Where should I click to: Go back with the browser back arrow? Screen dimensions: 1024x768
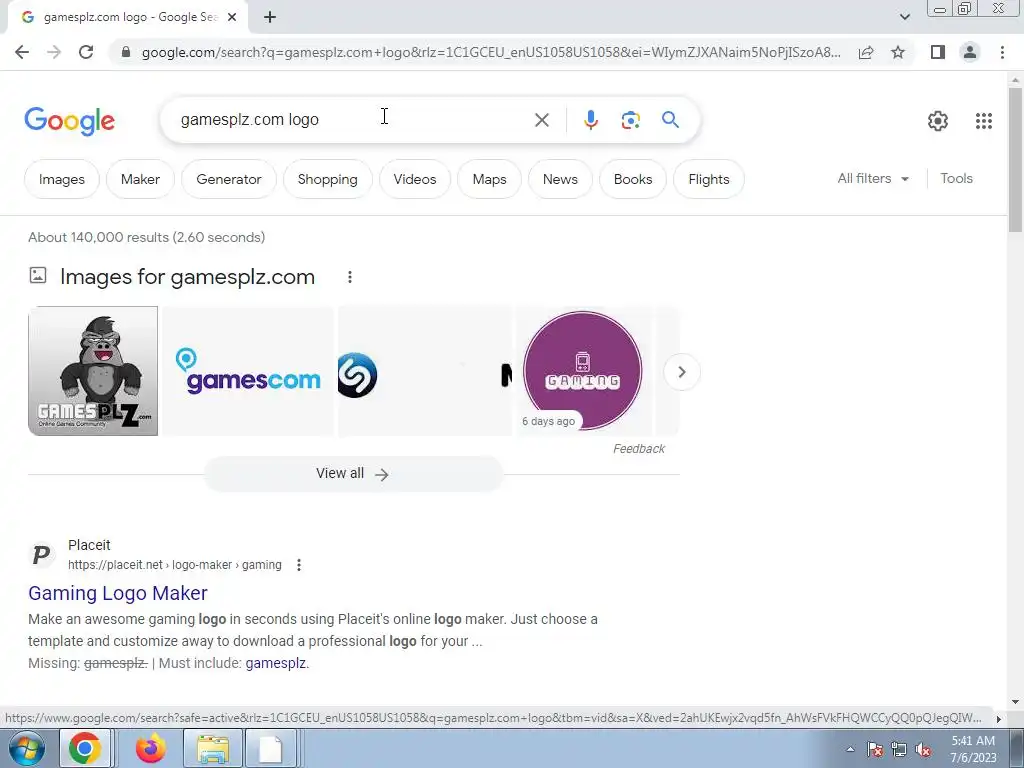22,52
